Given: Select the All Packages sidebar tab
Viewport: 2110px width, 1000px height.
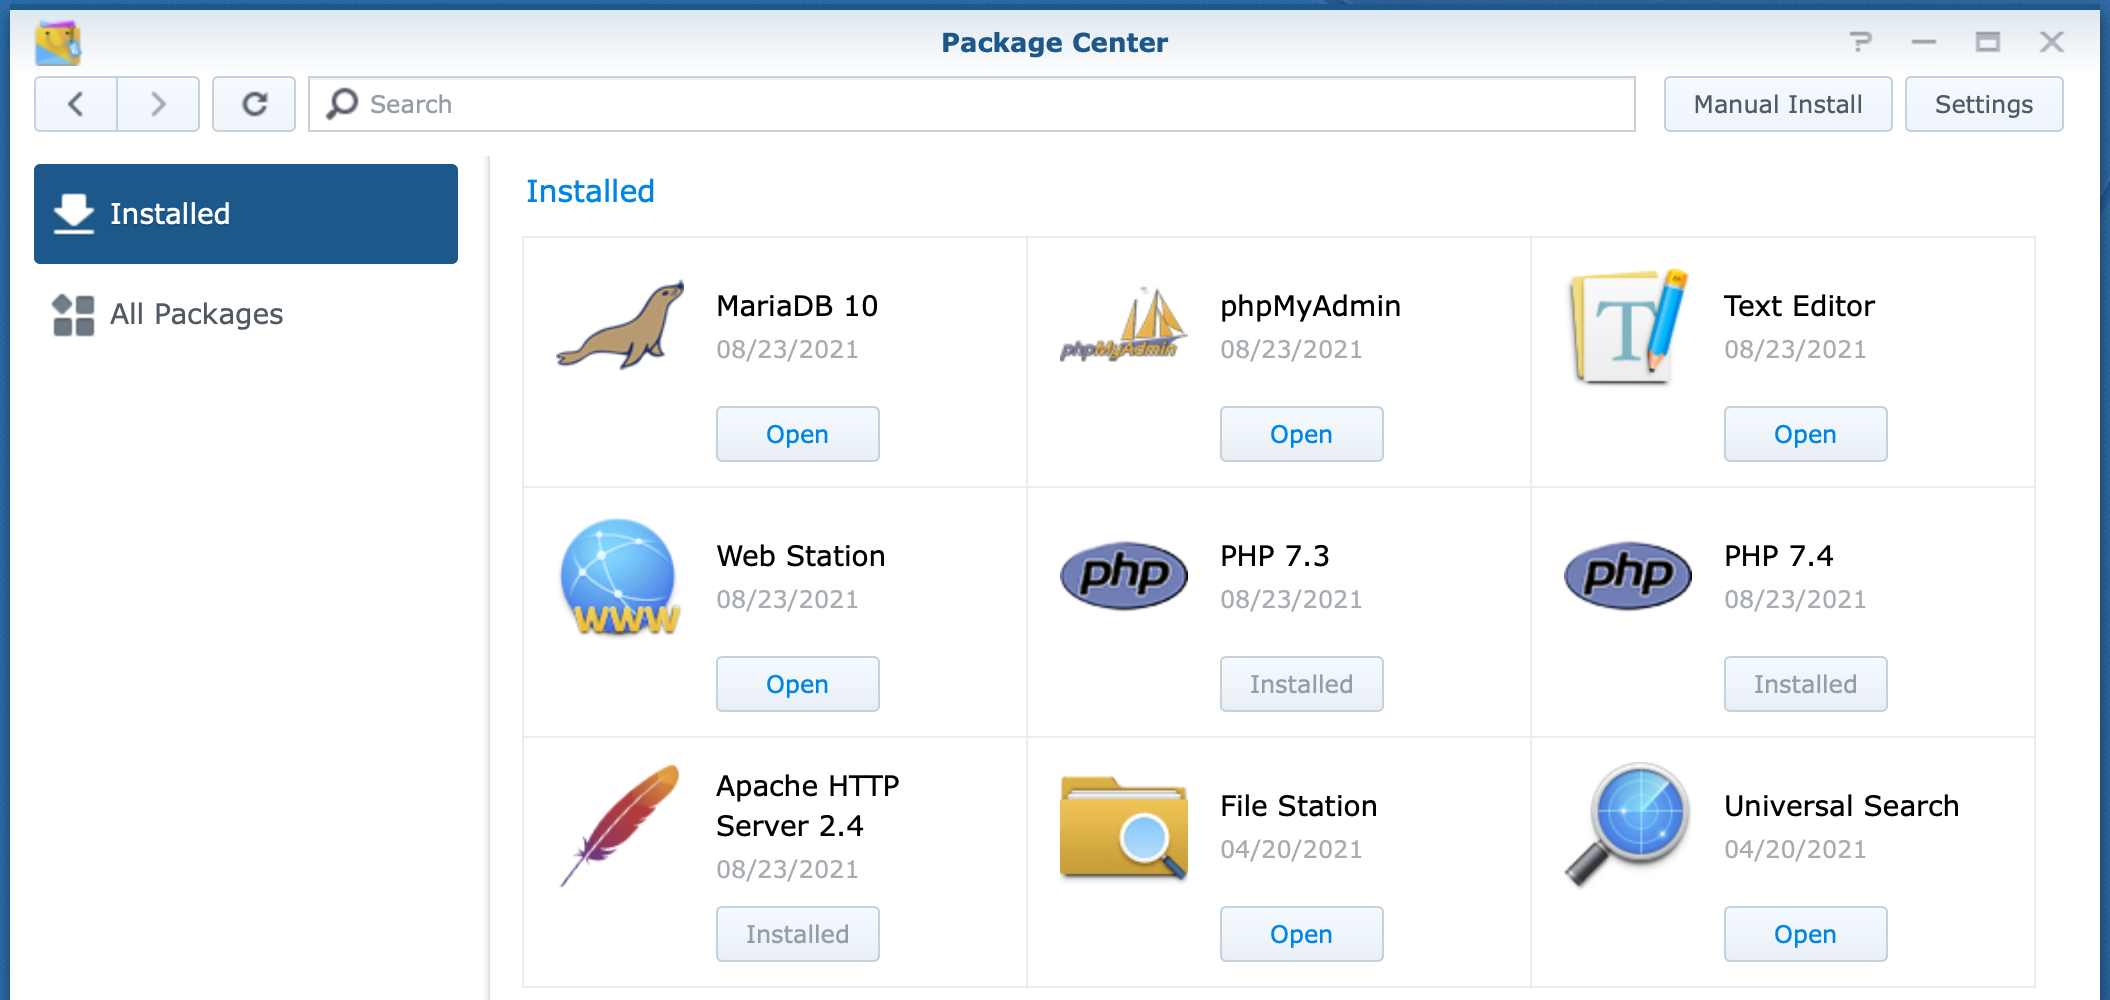Looking at the screenshot, I should (246, 314).
